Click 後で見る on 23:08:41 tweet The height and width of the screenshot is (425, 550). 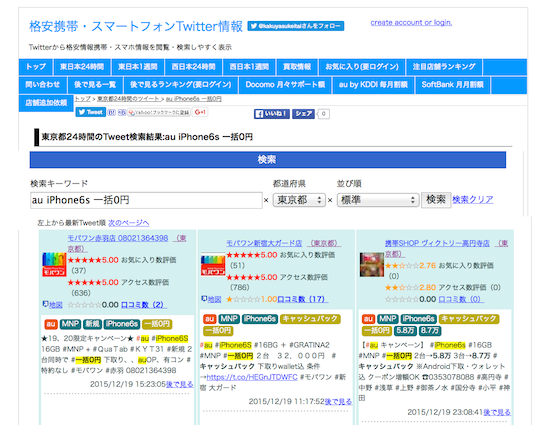coord(497,413)
